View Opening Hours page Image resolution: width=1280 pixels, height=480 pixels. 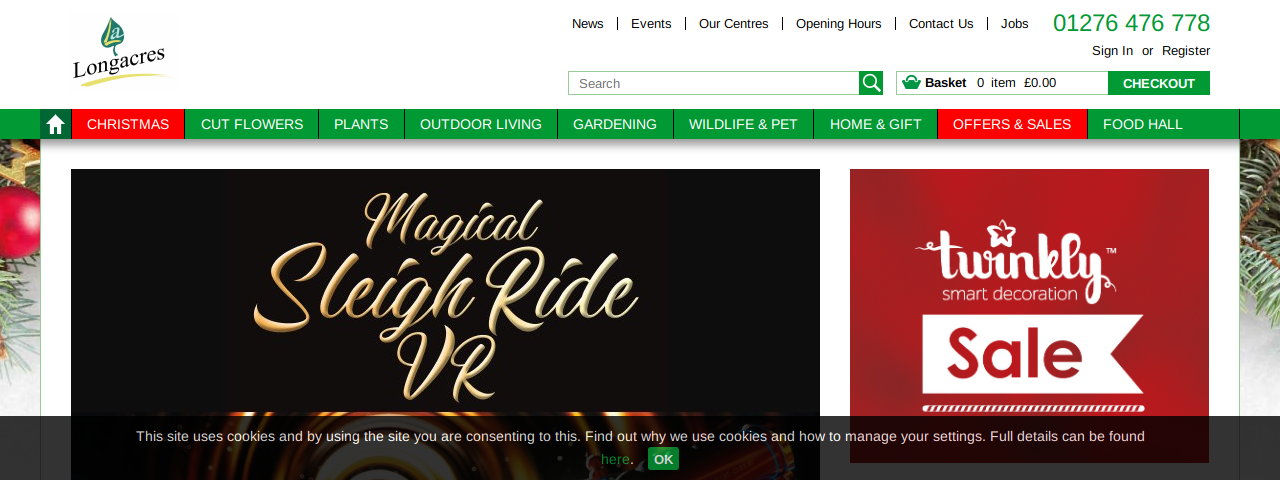point(839,24)
